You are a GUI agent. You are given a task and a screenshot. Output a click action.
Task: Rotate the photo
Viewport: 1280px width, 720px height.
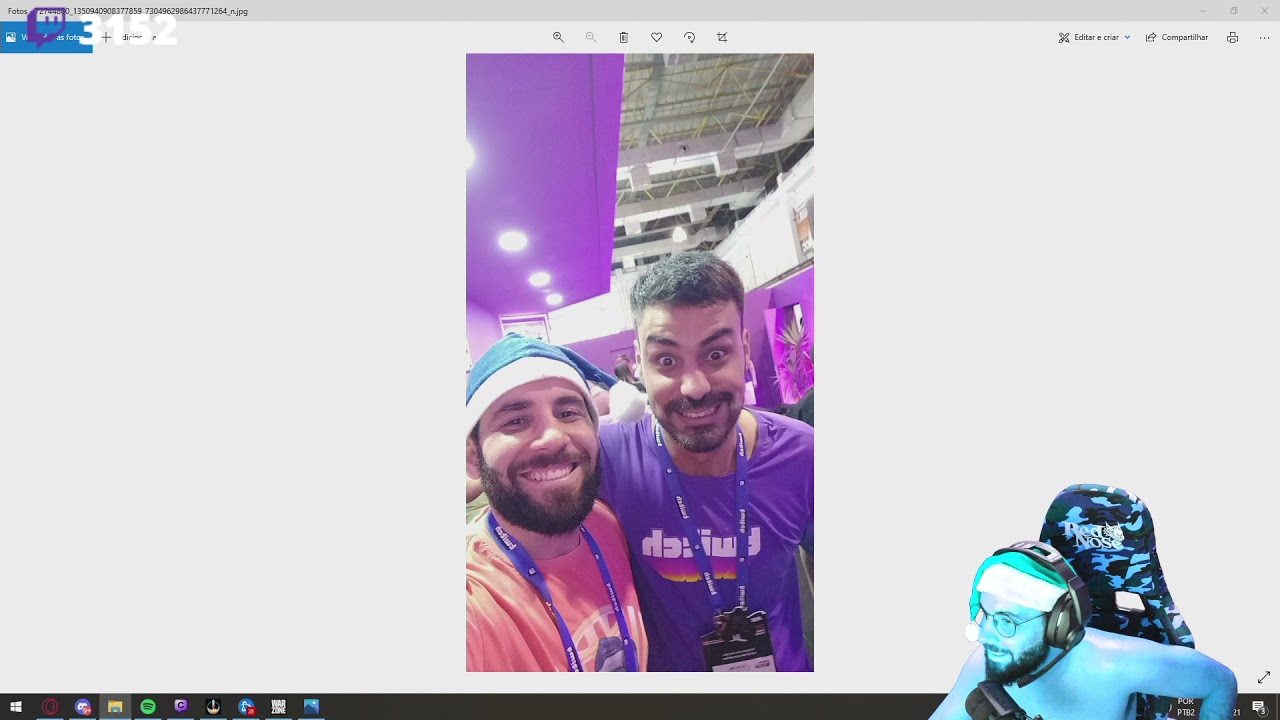click(689, 37)
